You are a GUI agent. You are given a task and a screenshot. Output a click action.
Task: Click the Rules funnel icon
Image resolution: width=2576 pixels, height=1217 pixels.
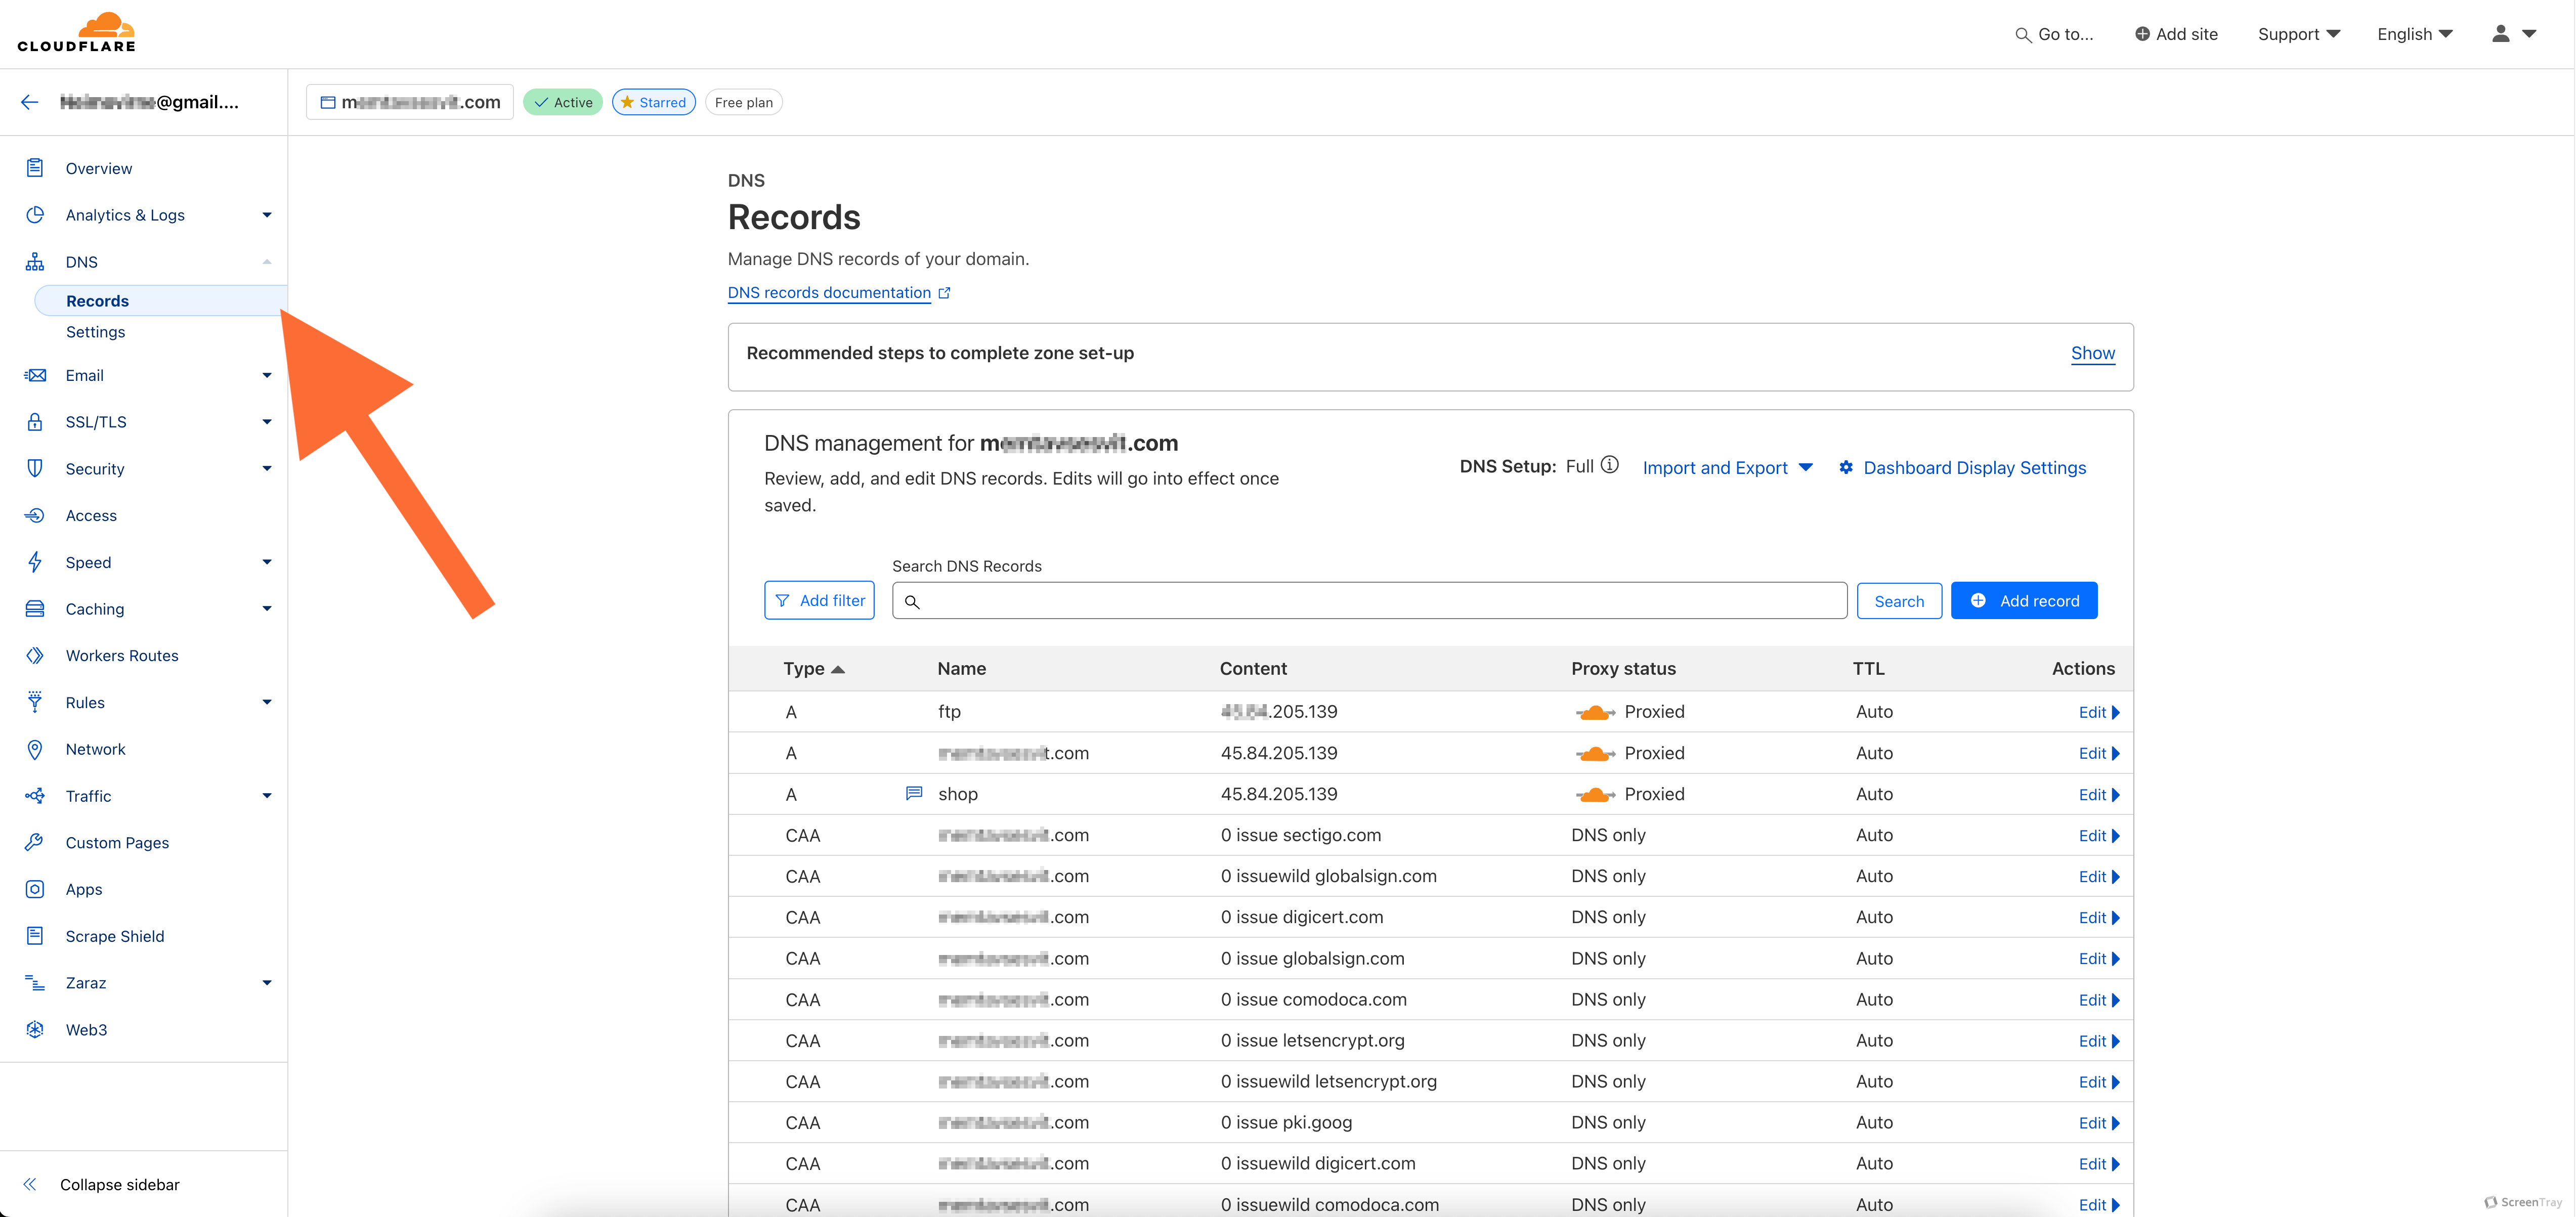(35, 702)
